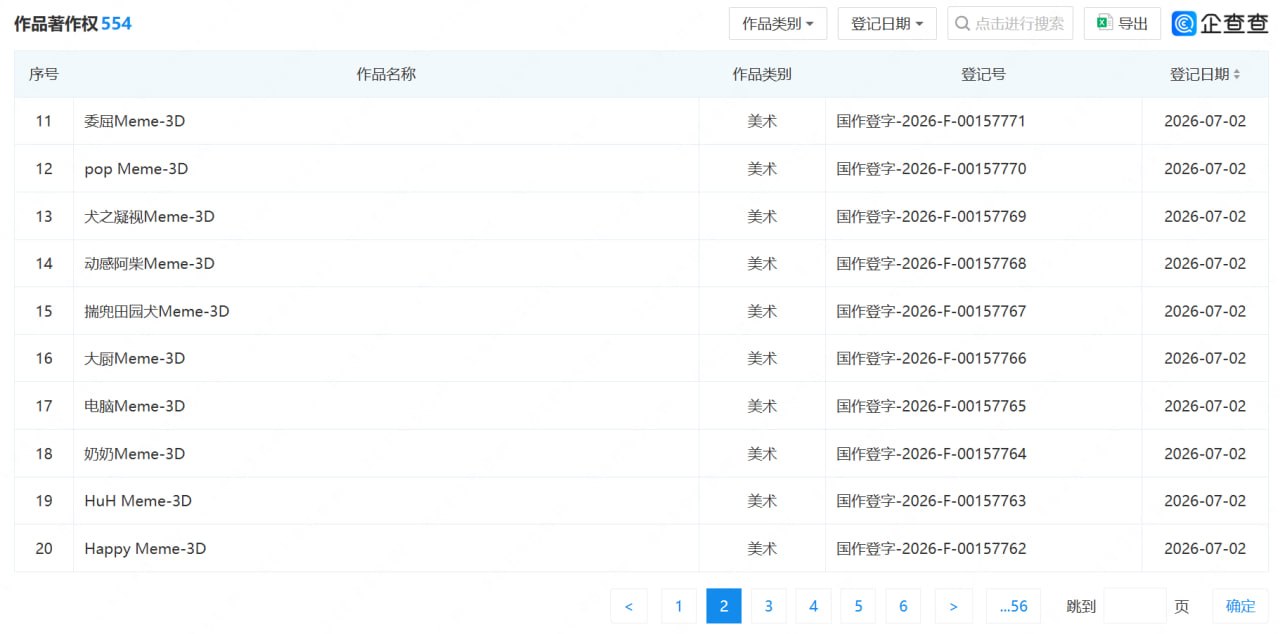Click the Excel export icon
This screenshot has width=1280, height=634.
coord(1104,23)
